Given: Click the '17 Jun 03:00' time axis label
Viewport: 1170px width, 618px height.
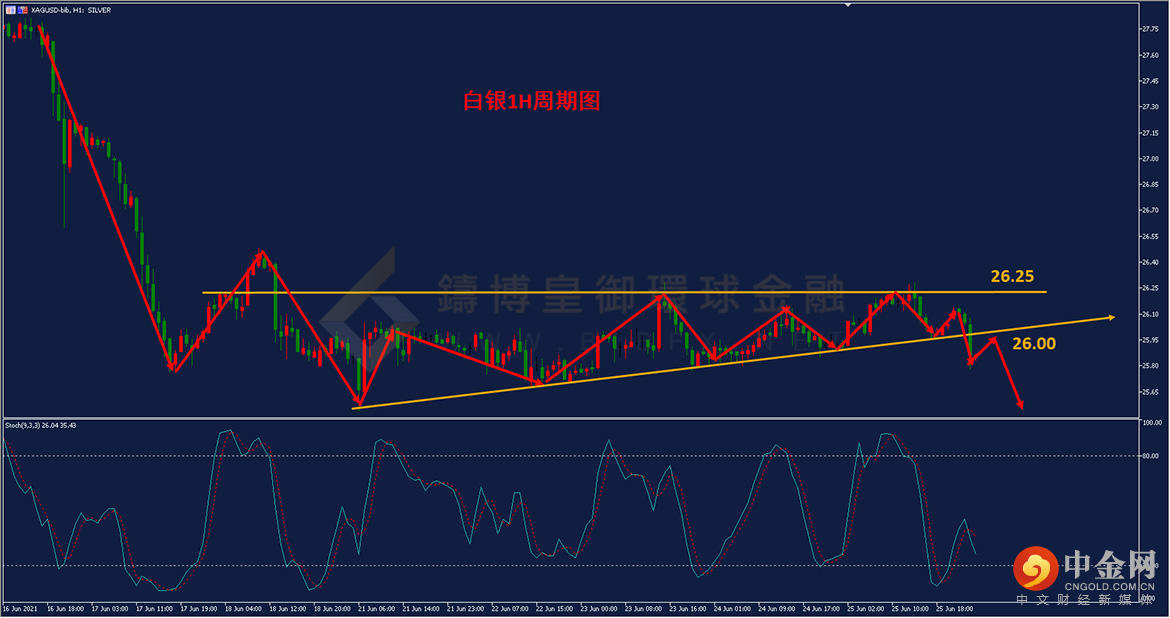Looking at the screenshot, I should point(110,609).
